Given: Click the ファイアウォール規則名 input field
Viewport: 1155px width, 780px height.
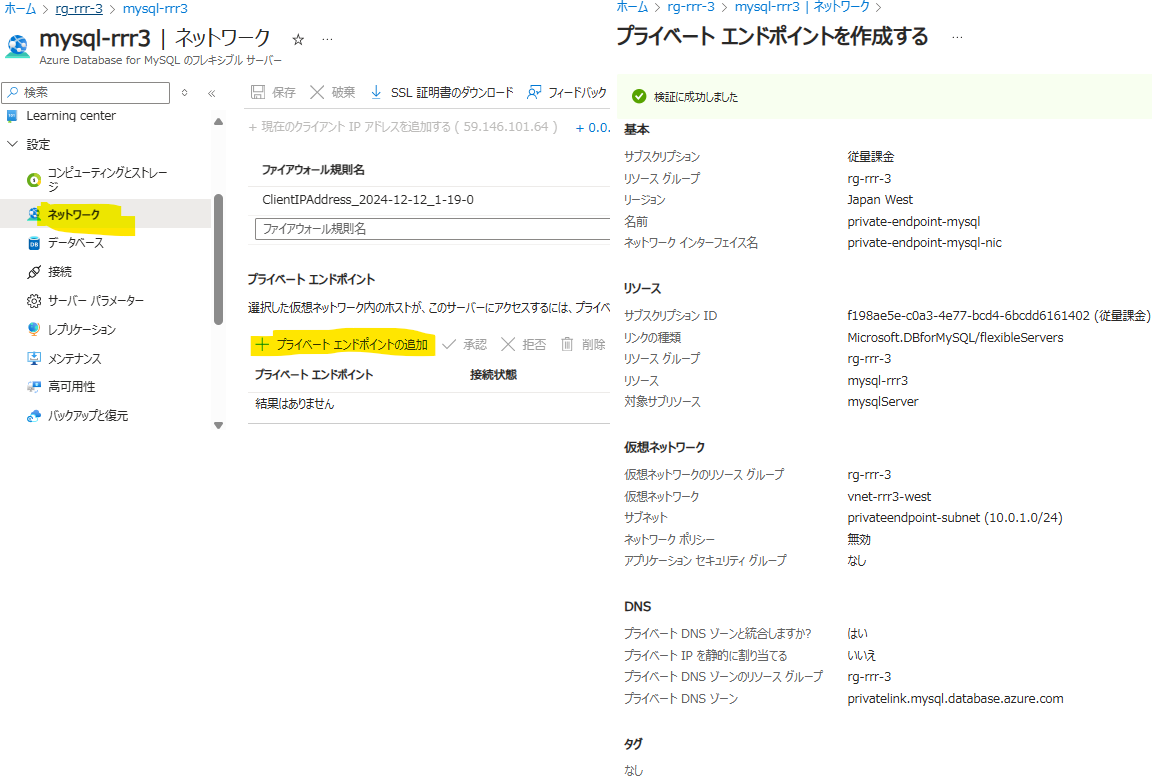Looking at the screenshot, I should click(433, 229).
